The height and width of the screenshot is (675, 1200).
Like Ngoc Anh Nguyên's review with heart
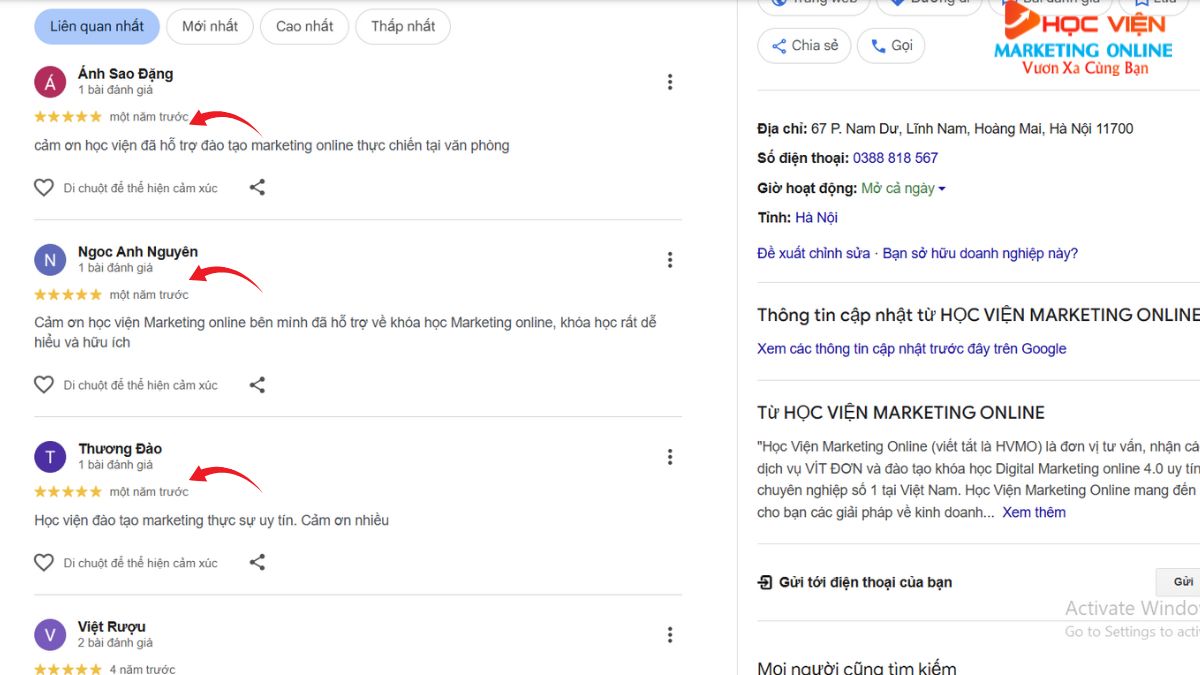(x=44, y=385)
